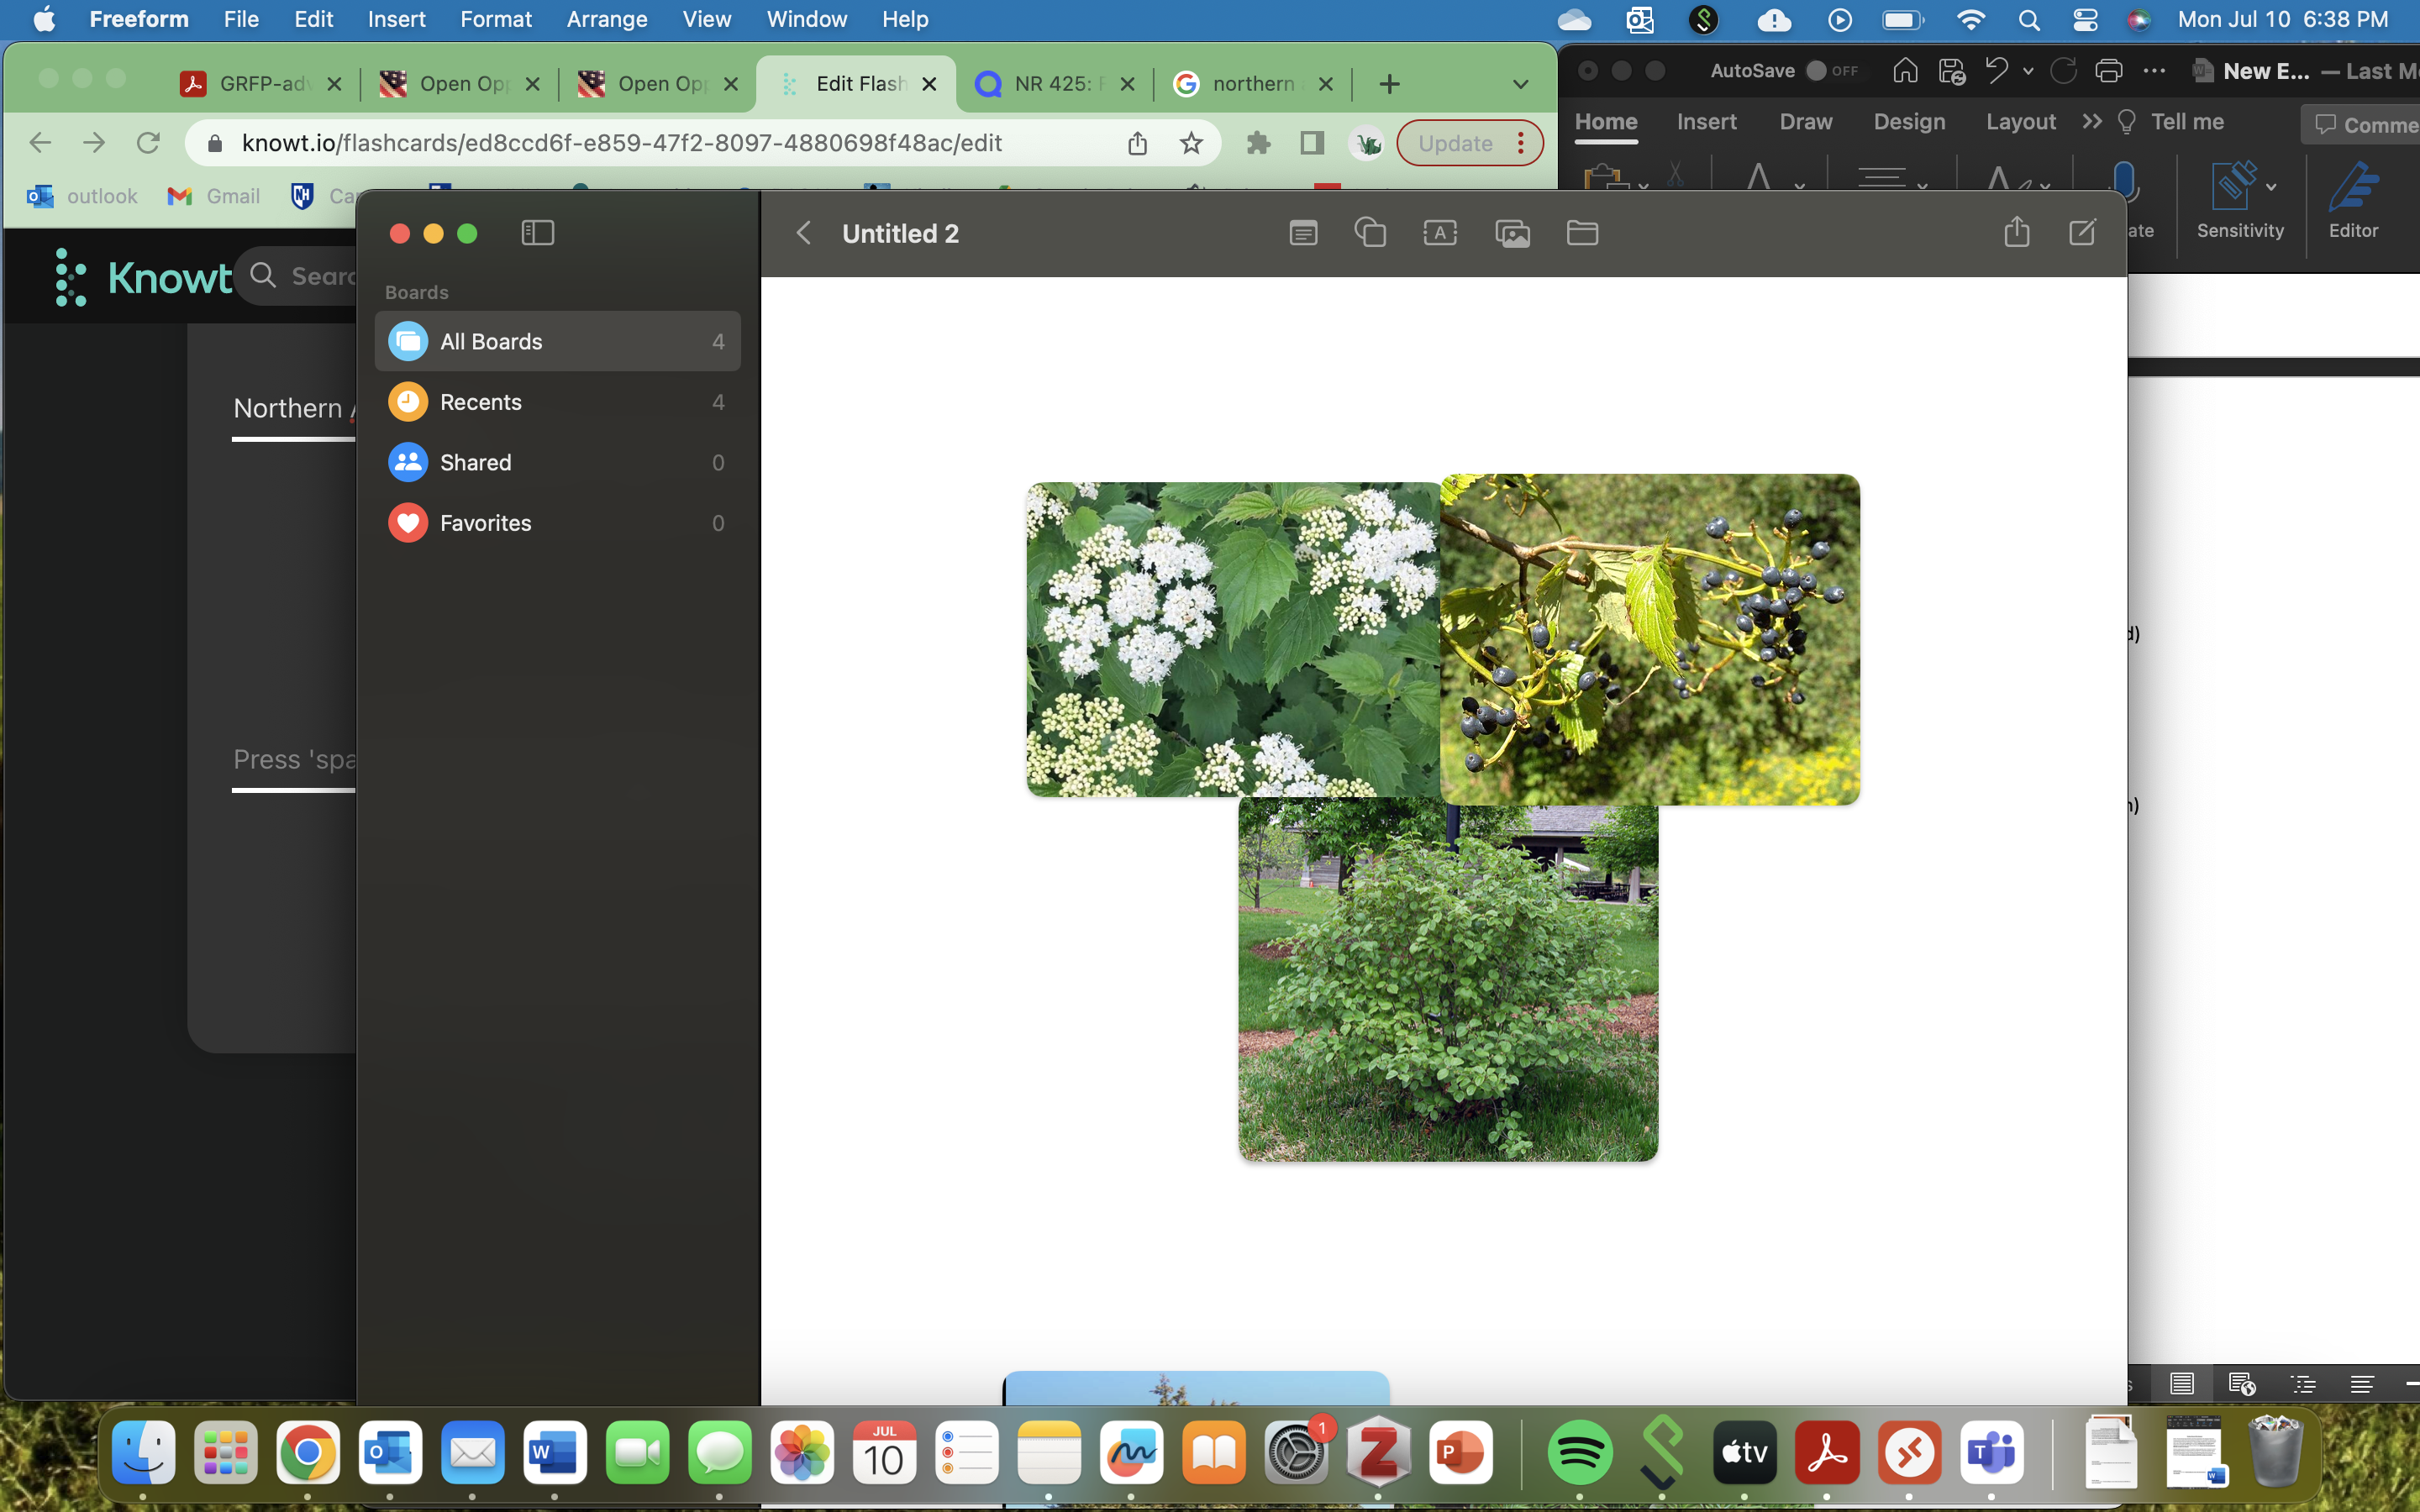This screenshot has width=2420, height=1512.
Task: Switch to GRFP Chrome tab
Action: point(260,84)
